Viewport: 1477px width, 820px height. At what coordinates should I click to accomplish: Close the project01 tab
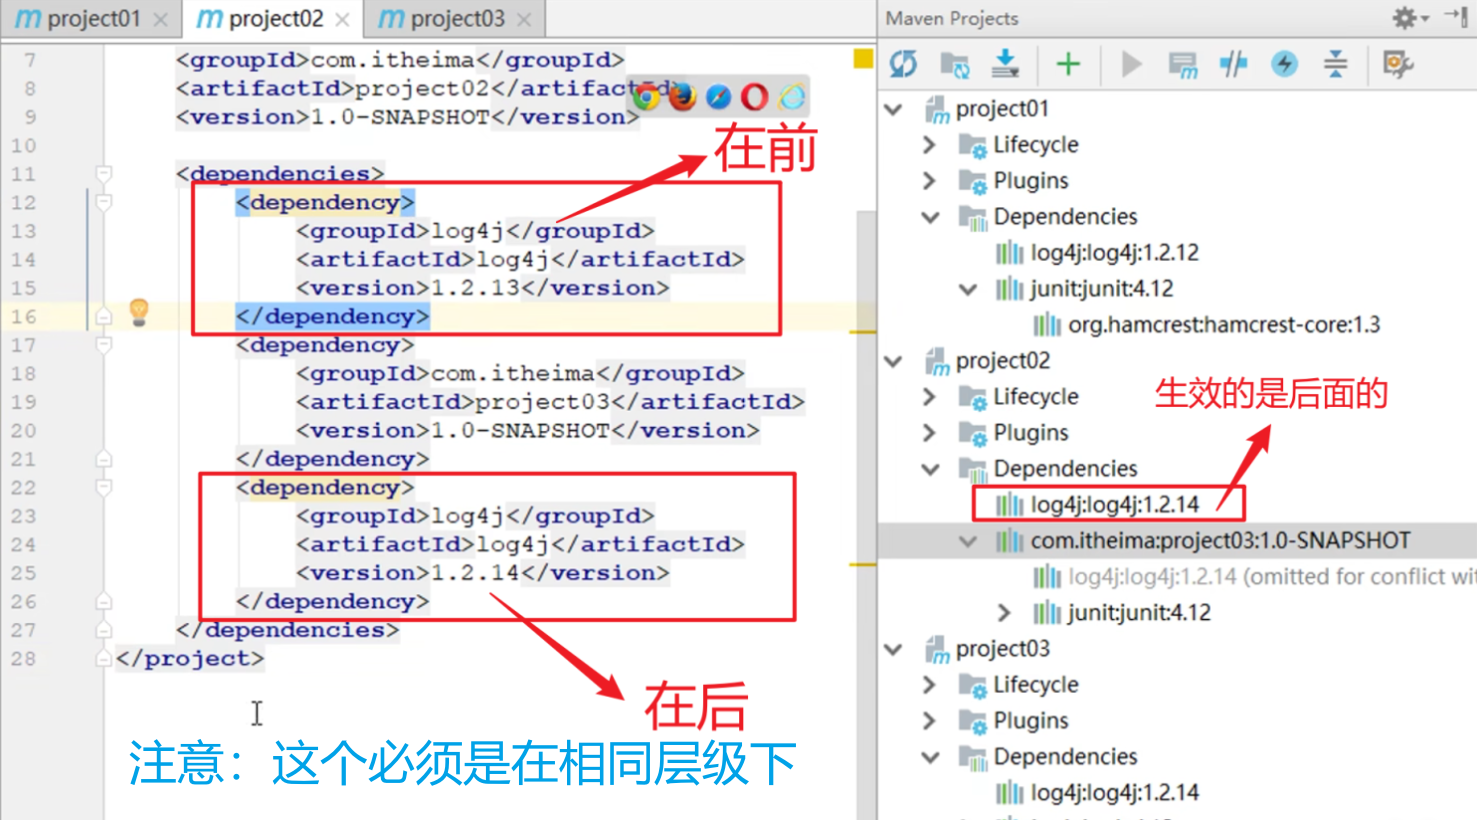point(161,20)
